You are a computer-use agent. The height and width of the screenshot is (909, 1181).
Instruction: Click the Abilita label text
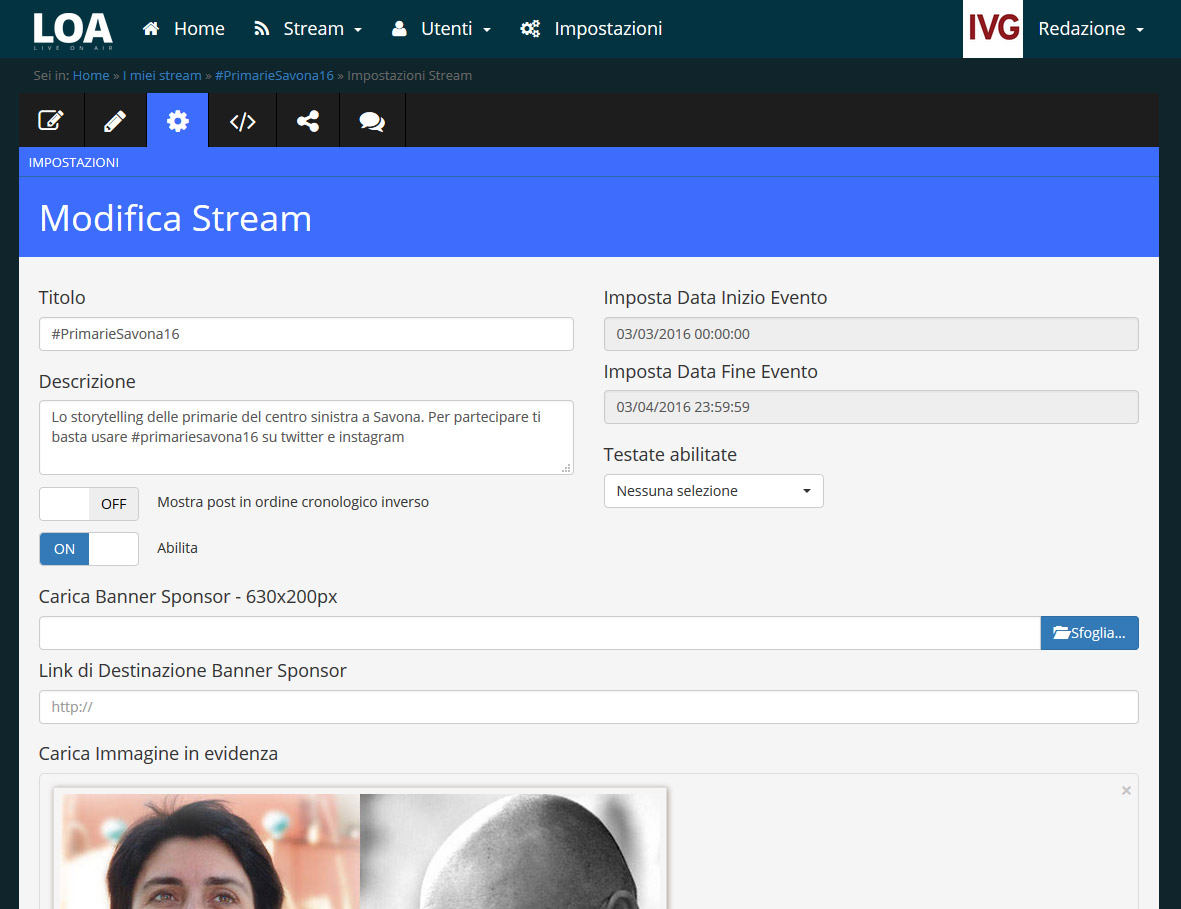177,548
